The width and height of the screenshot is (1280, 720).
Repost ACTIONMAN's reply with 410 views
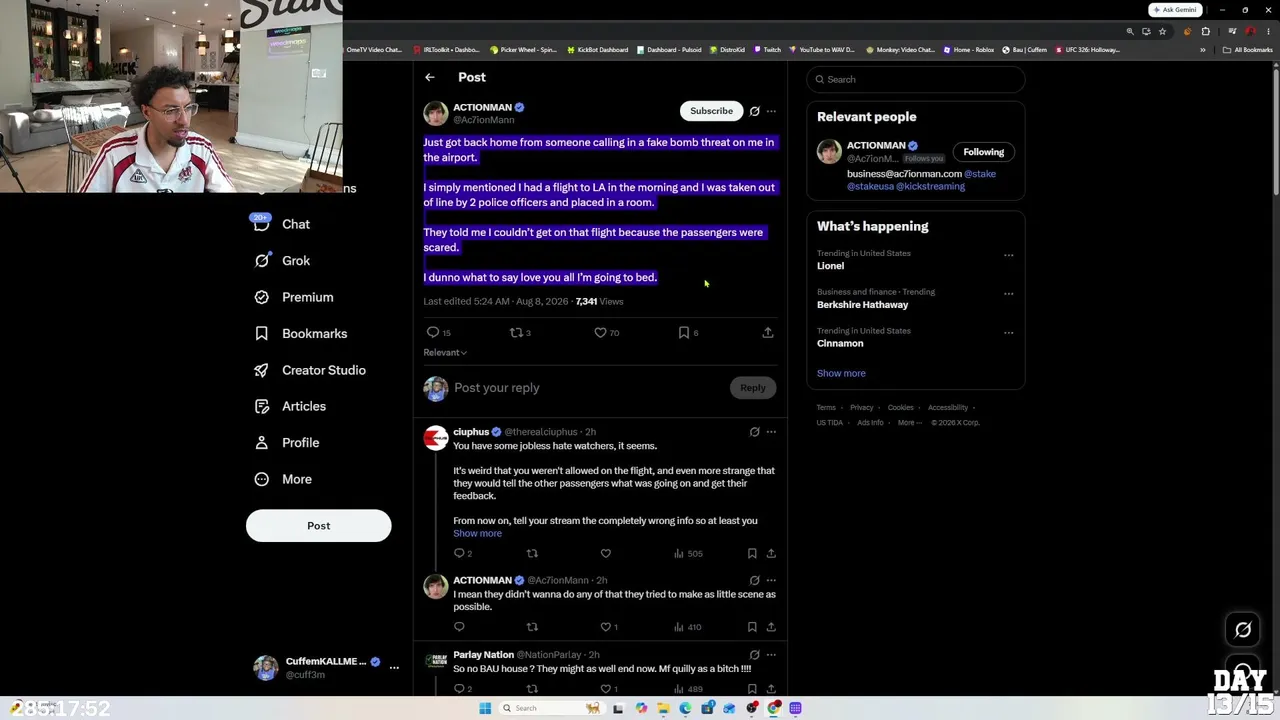tap(532, 627)
